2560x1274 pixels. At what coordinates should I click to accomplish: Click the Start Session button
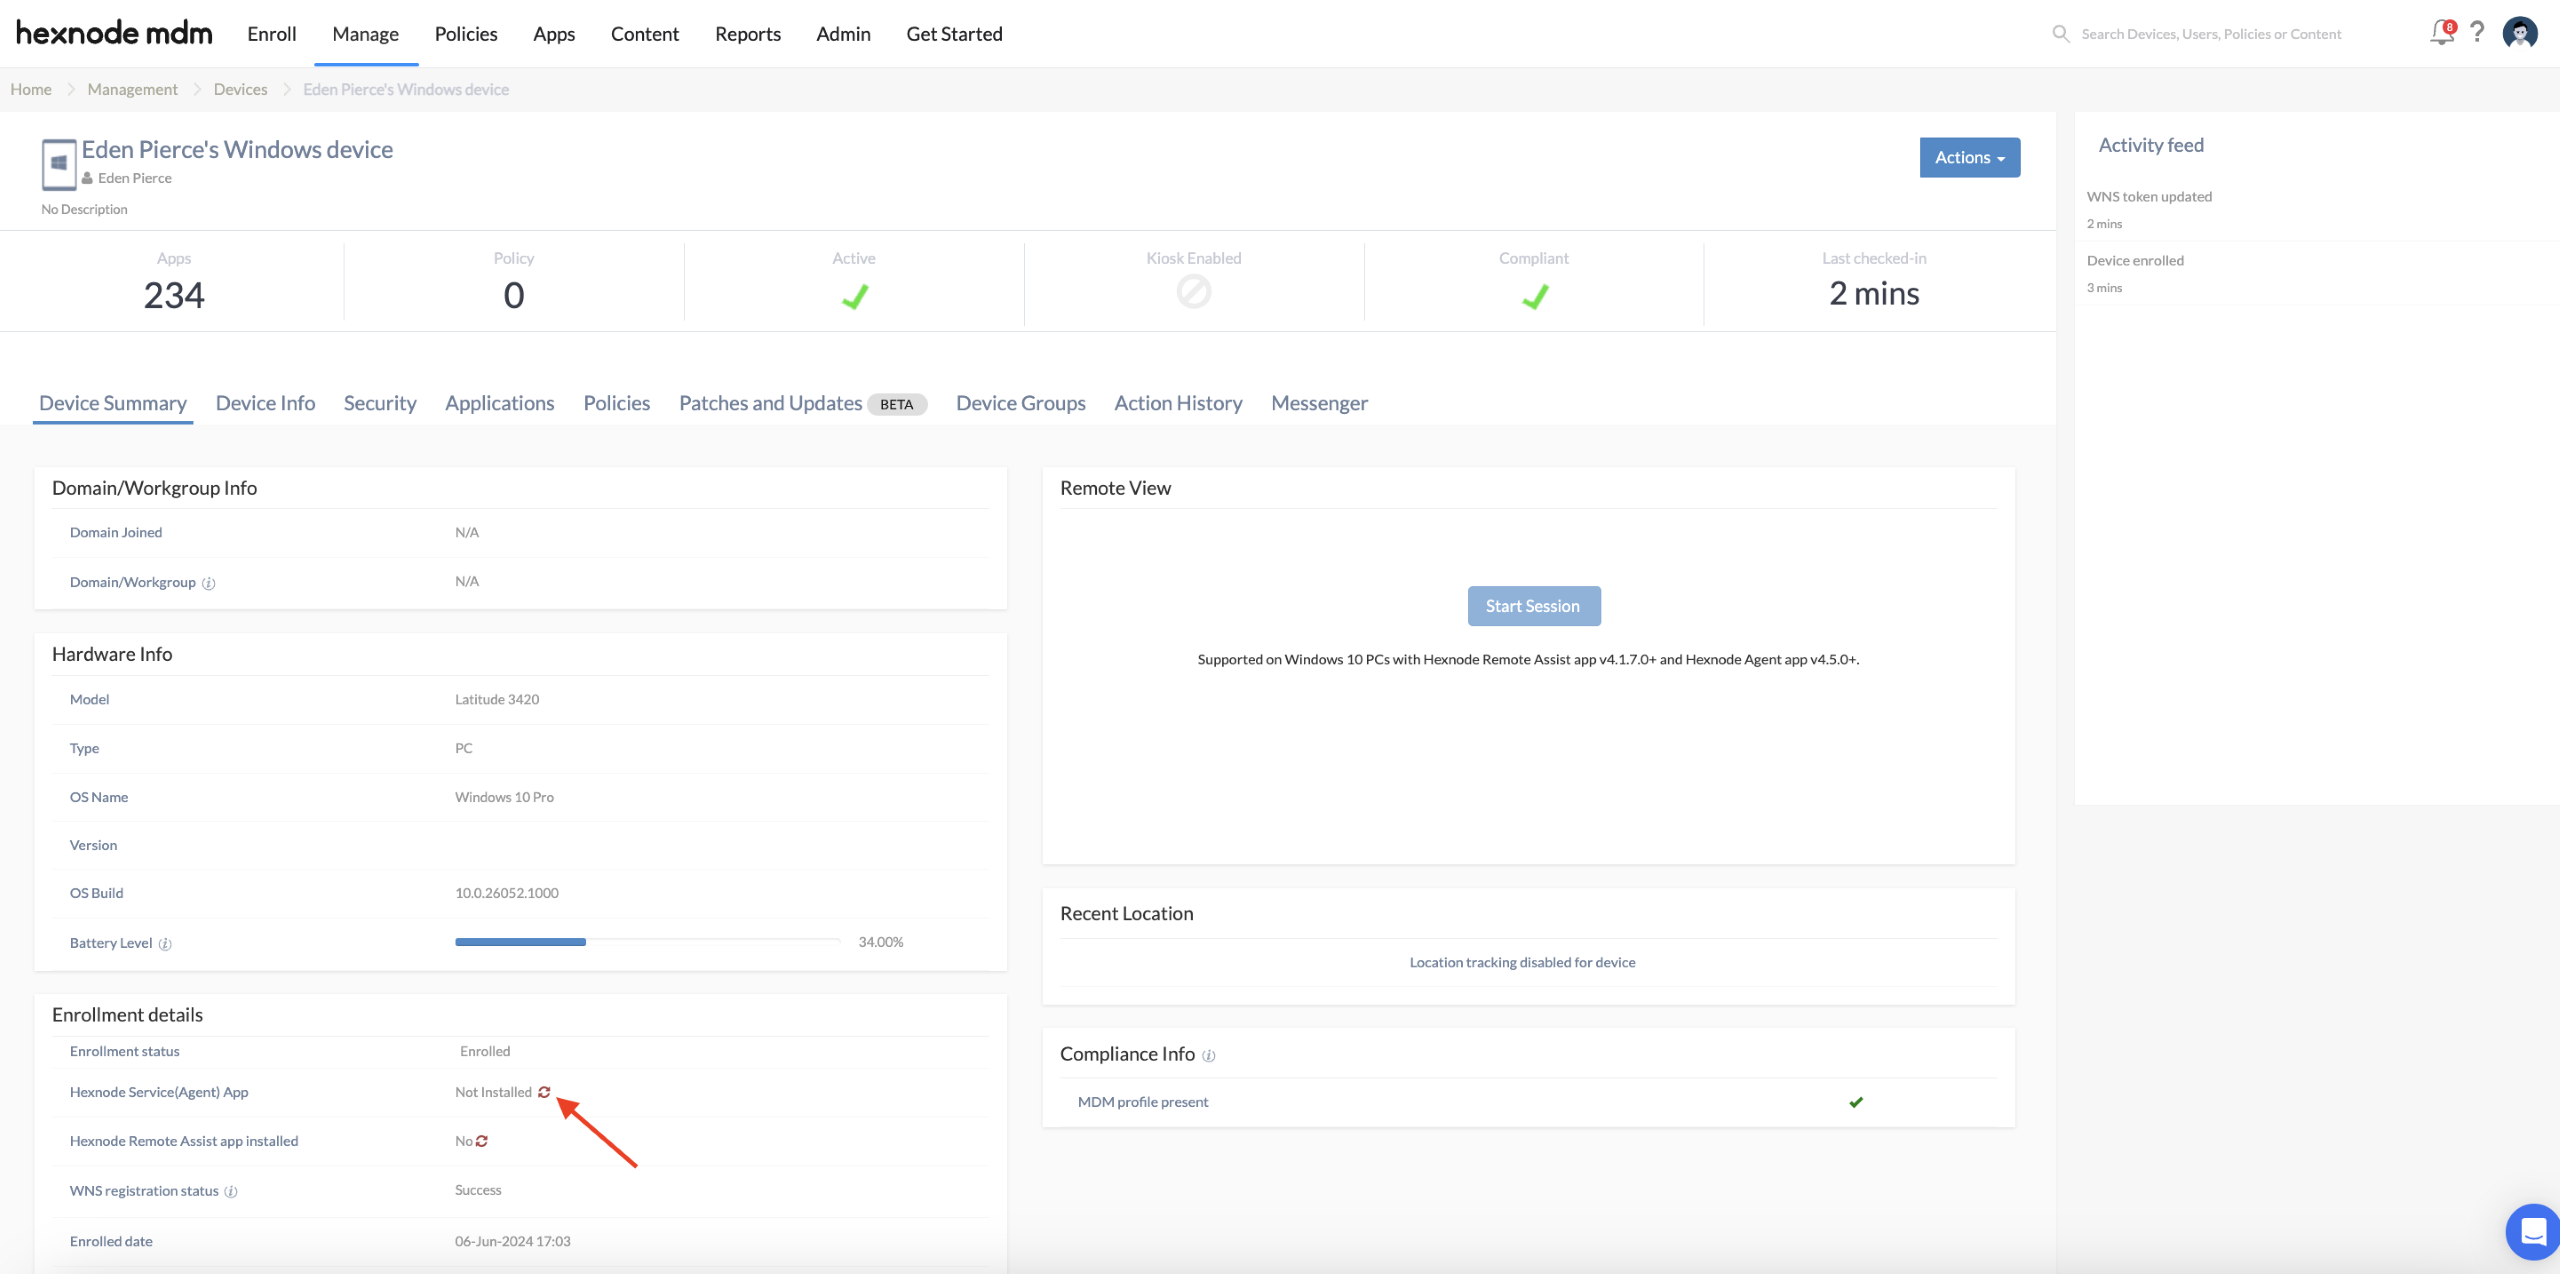1533,606
